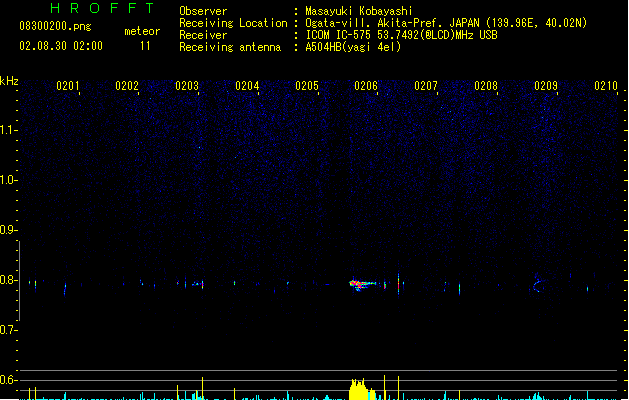Image resolution: width=629 pixels, height=400 pixels.
Task: Select the filename 08300200.png
Action: click(x=55, y=26)
